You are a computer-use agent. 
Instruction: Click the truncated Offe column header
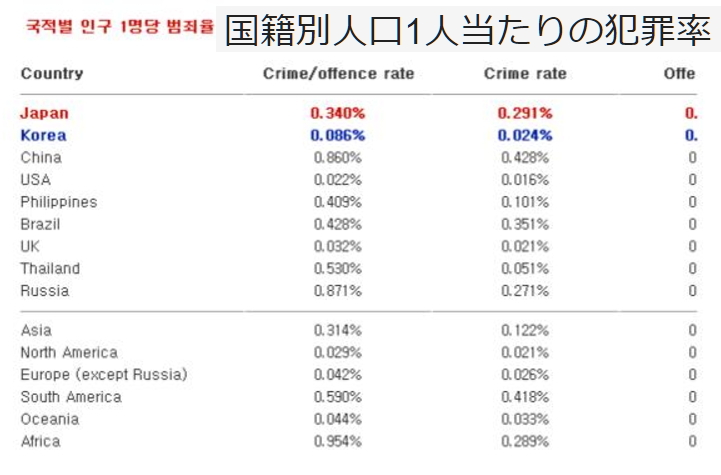point(679,74)
